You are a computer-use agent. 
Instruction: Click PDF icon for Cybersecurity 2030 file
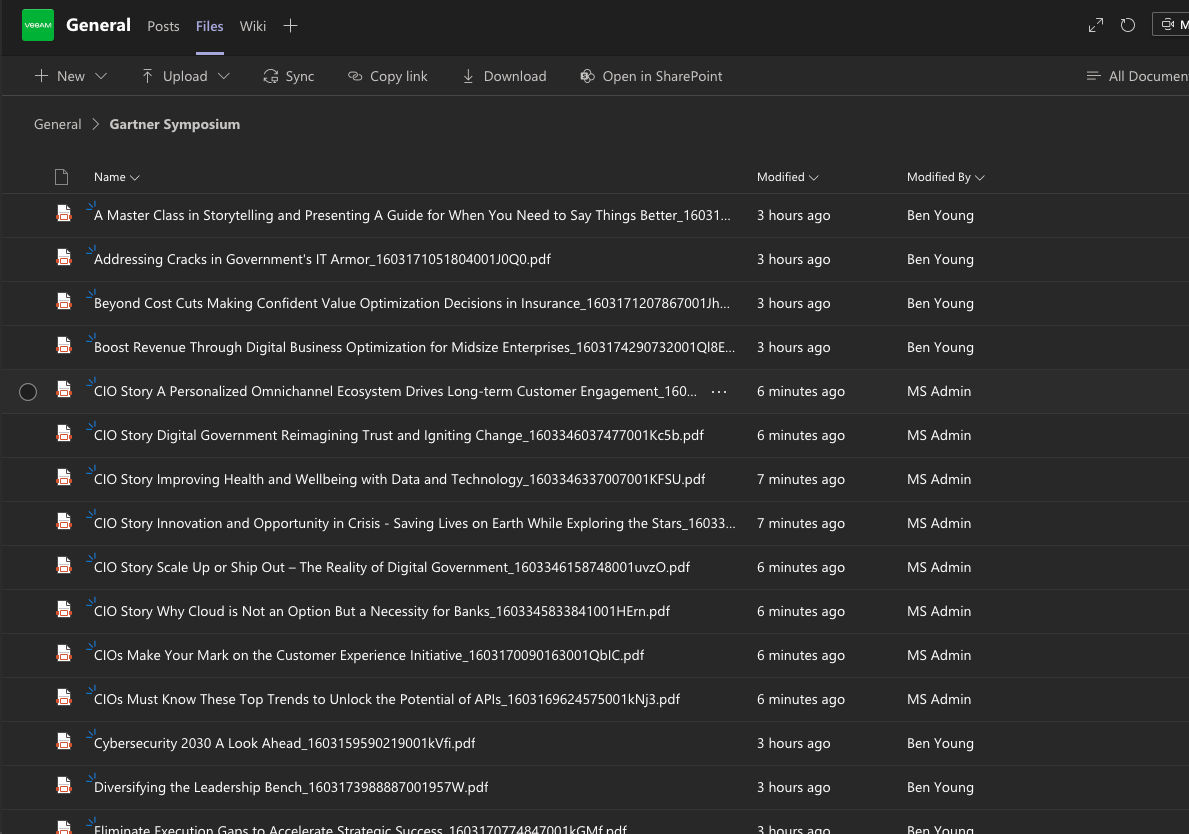pos(64,742)
